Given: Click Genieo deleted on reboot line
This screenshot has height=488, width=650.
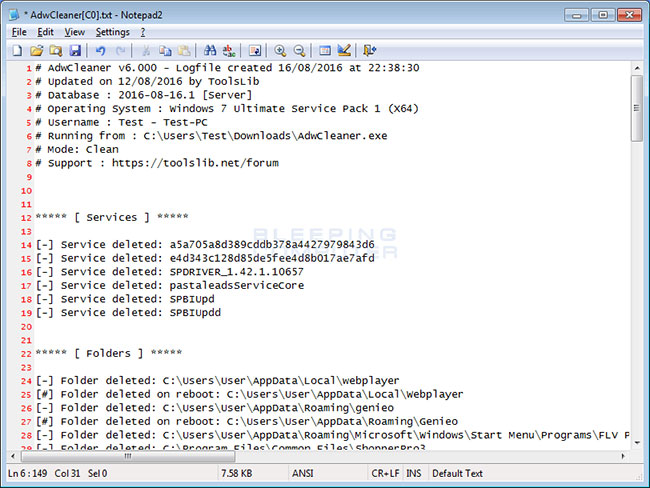Looking at the screenshot, I should click(x=247, y=422).
